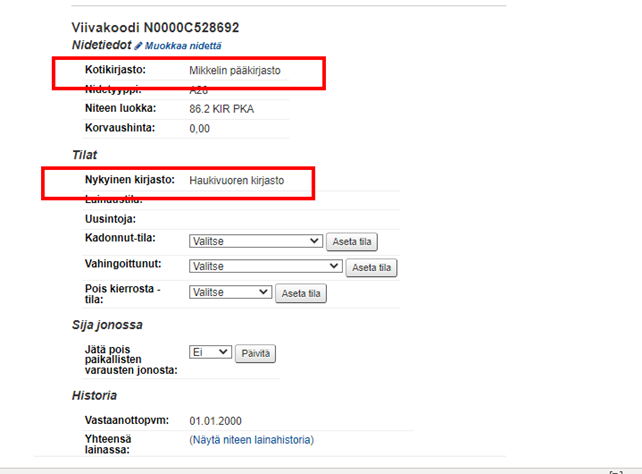642x474 pixels.
Task: Click the date 01.01.2000
Action: pos(215,421)
